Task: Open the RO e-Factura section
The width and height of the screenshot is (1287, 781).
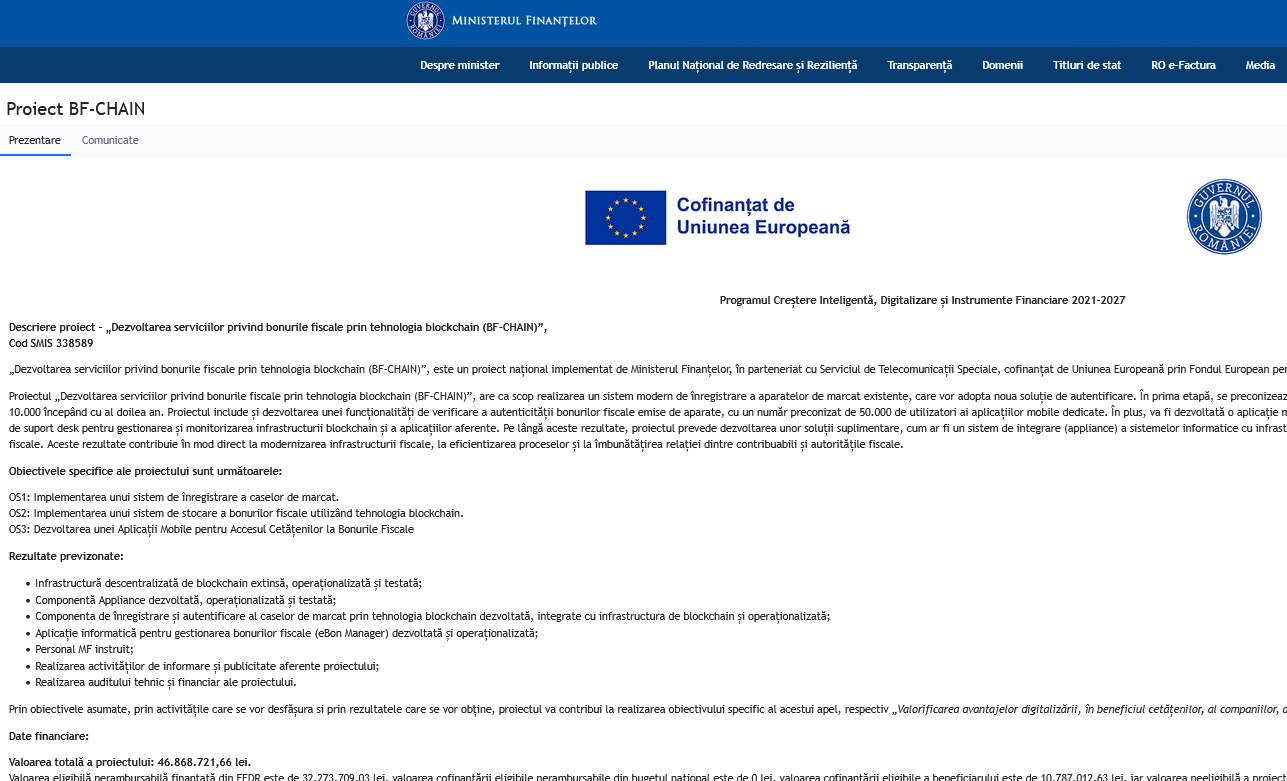Action: coord(1183,65)
